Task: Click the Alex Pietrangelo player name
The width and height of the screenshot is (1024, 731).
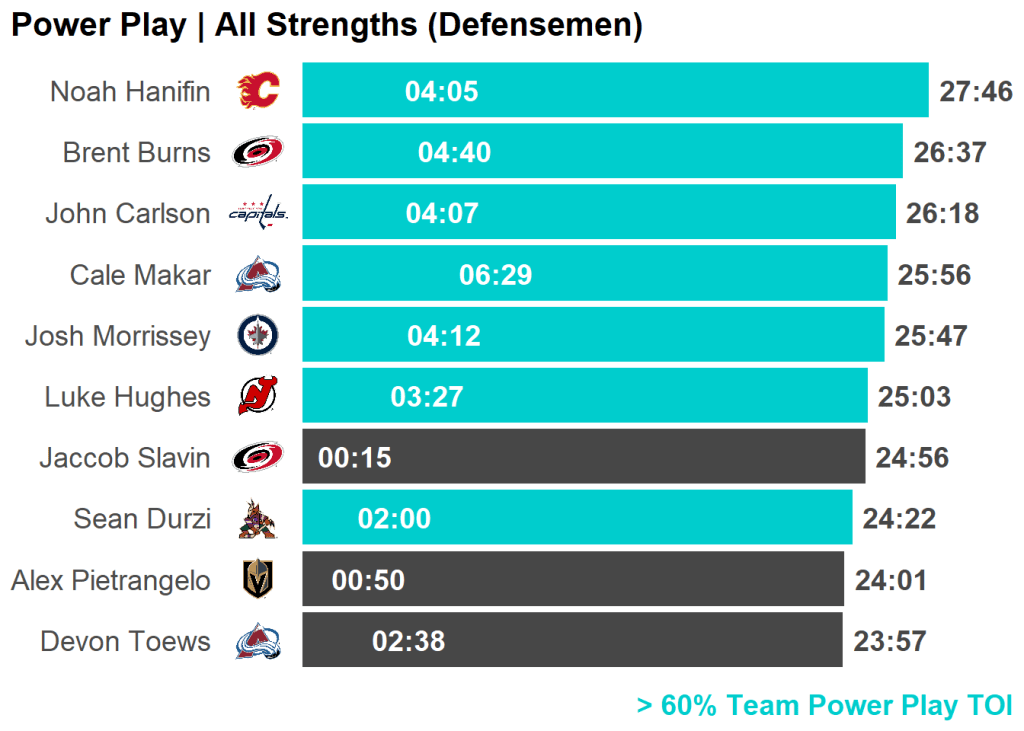Action: point(111,580)
